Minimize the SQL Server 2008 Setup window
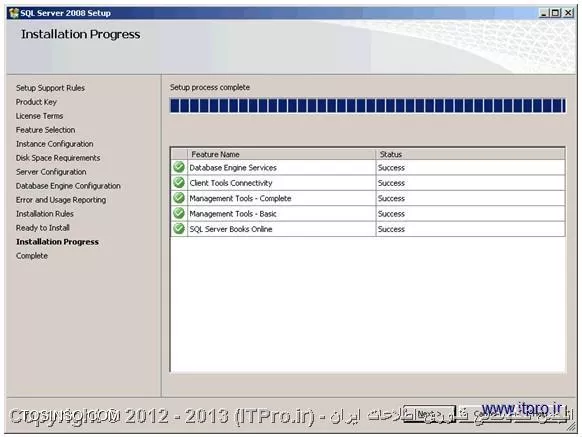 (x=544, y=13)
